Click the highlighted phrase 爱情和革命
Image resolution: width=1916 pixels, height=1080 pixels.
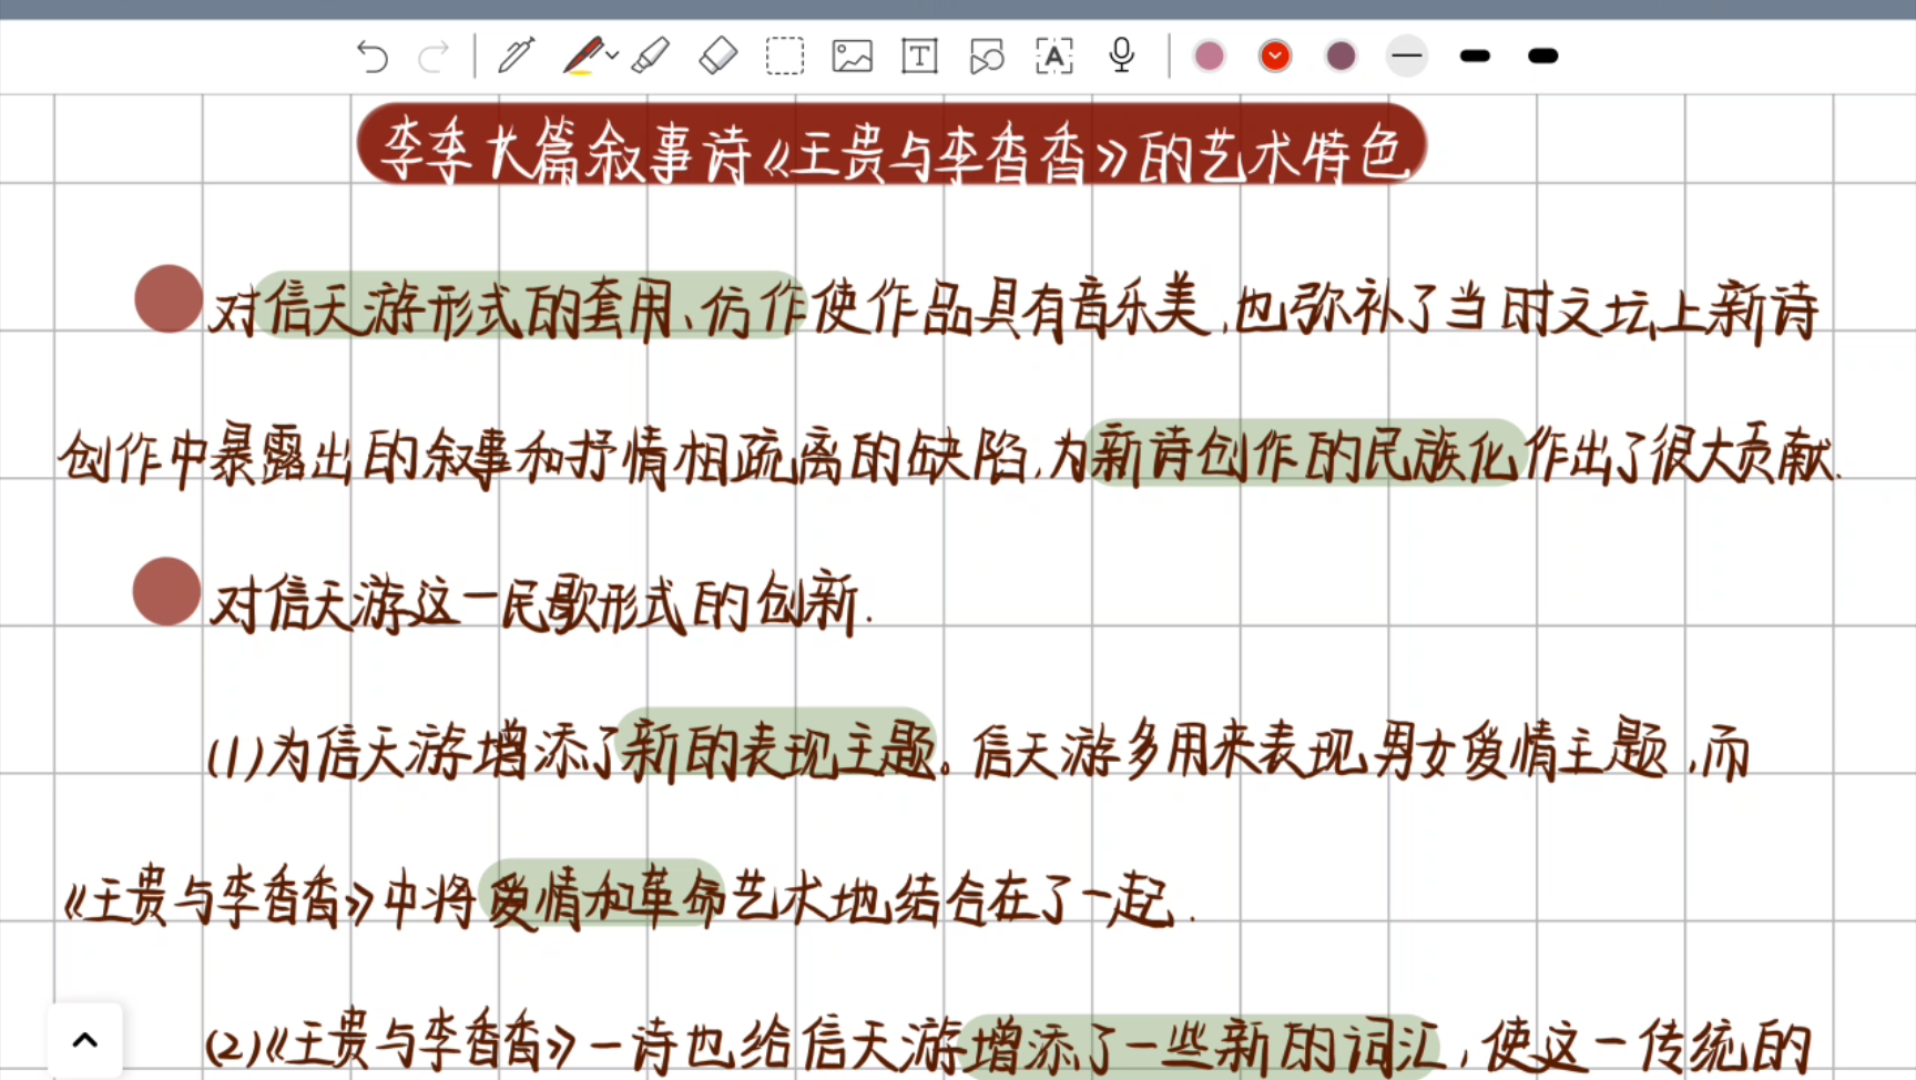pos(603,894)
